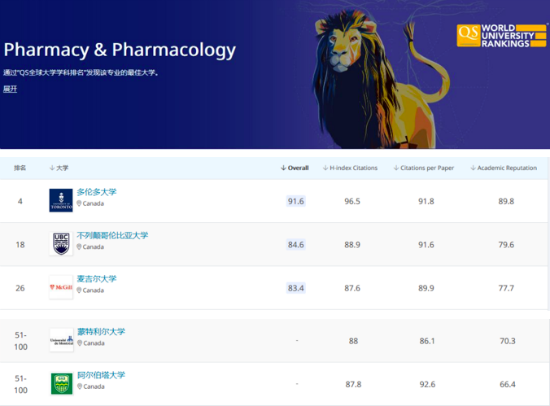The width and height of the screenshot is (550, 406).
Task: Sort by Citations per Paper column
Action: pyautogui.click(x=424, y=168)
